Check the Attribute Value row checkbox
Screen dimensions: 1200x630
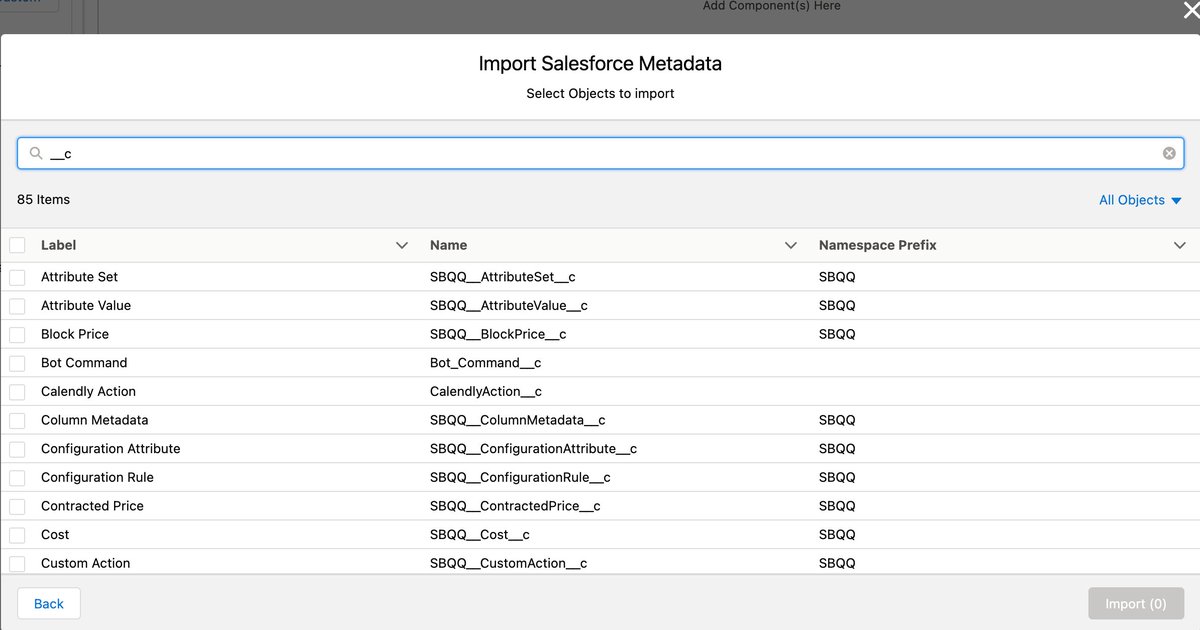(17, 306)
